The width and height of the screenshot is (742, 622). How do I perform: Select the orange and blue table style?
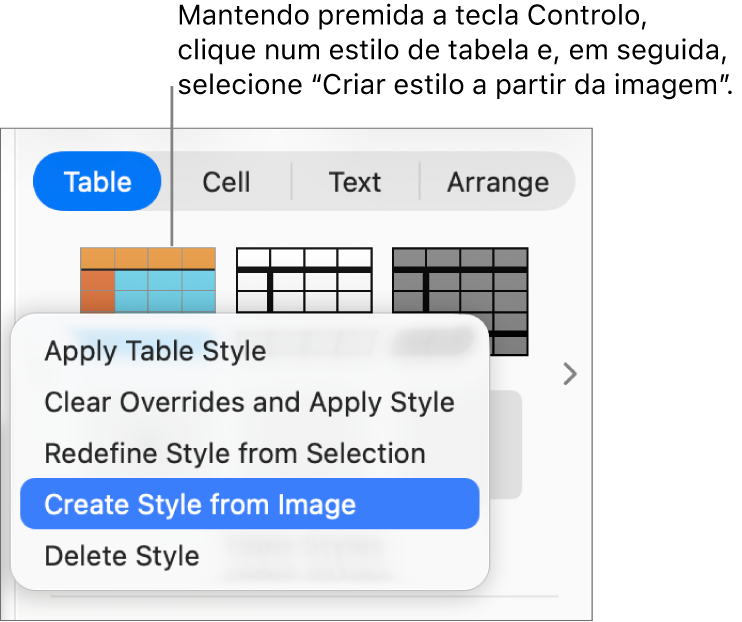point(147,280)
